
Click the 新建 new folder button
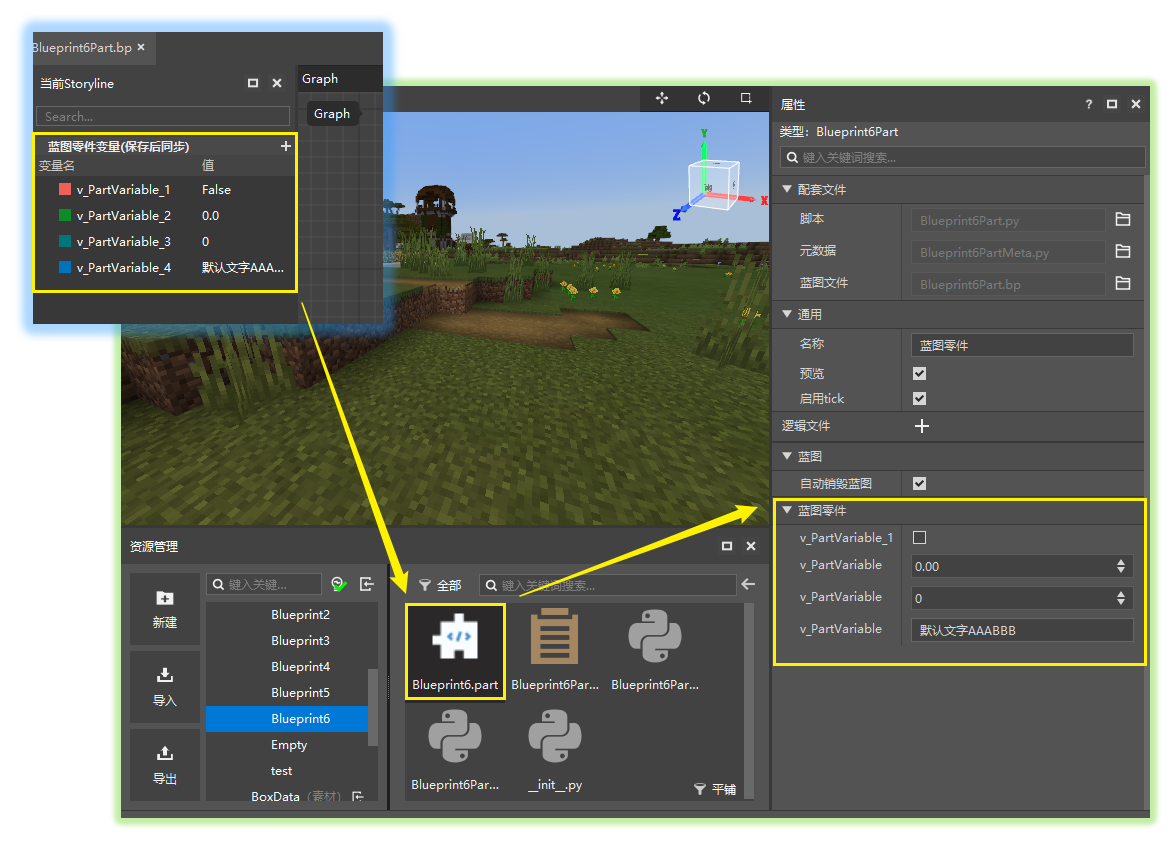click(x=165, y=609)
